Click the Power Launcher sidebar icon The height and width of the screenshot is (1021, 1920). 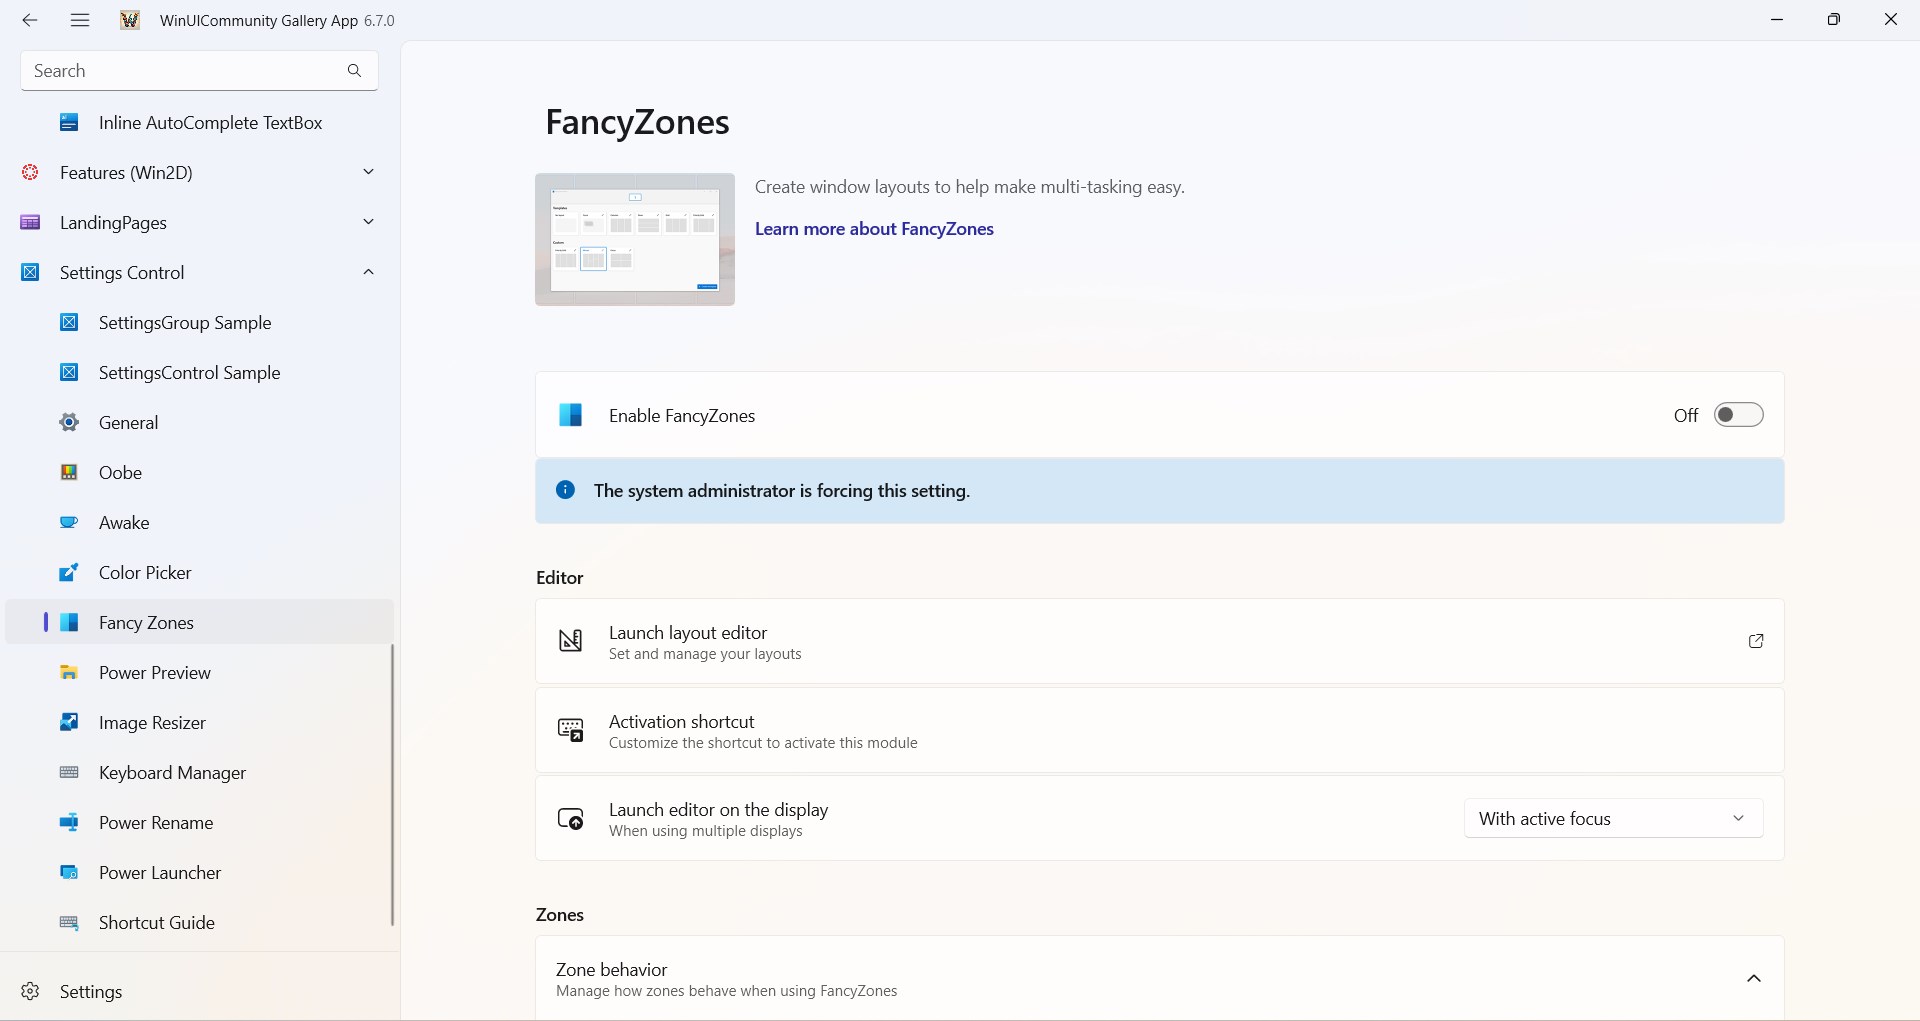(x=69, y=873)
